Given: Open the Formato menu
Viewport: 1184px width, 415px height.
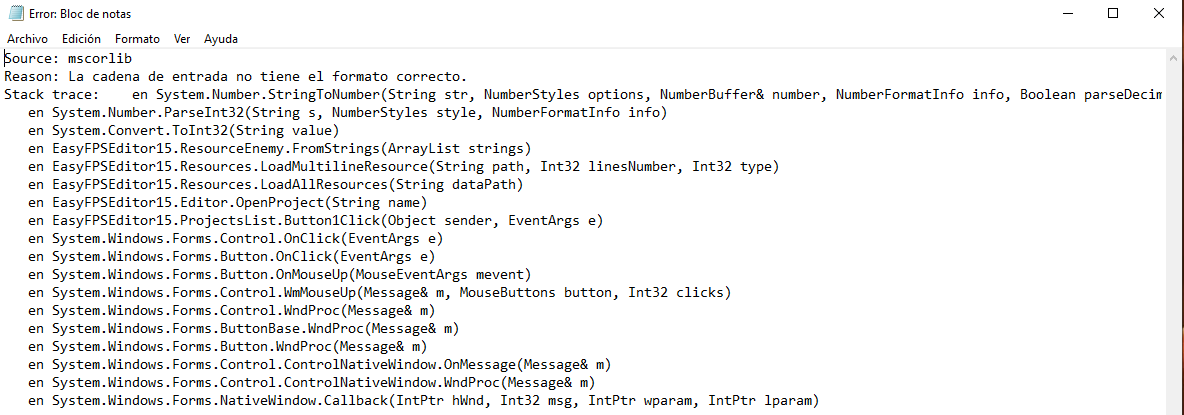Looking at the screenshot, I should [x=137, y=39].
